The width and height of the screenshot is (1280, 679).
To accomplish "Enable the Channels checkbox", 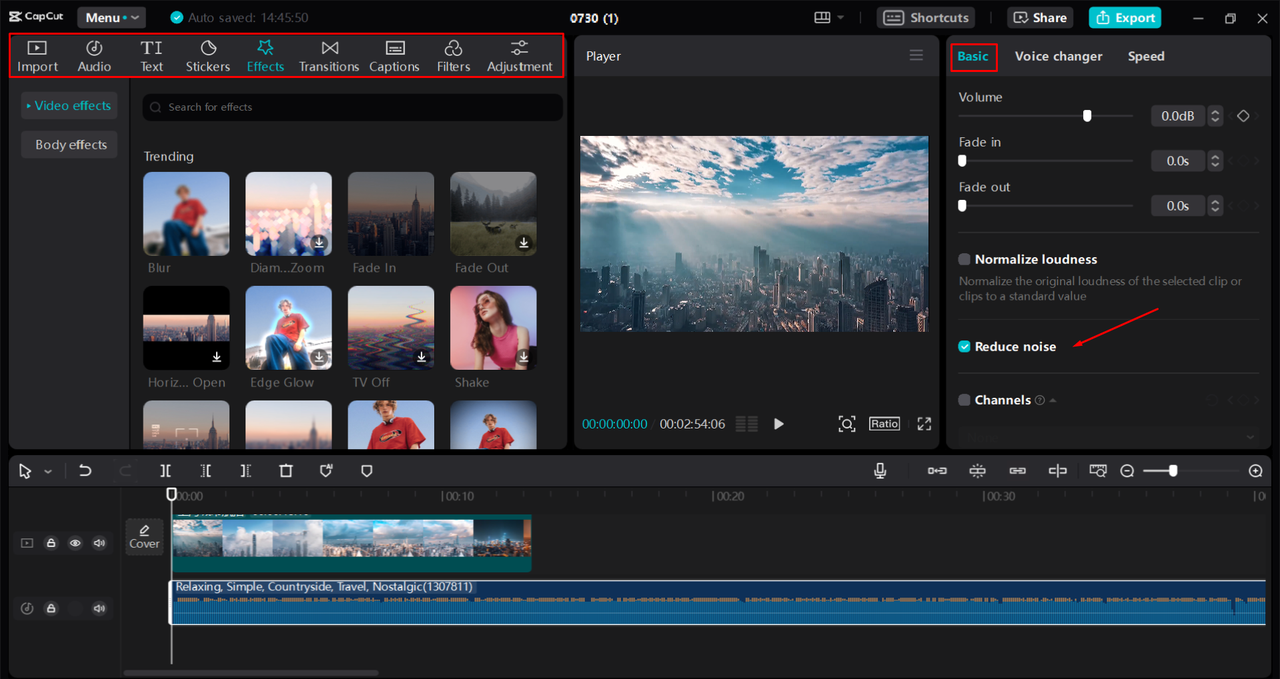I will pyautogui.click(x=964, y=400).
